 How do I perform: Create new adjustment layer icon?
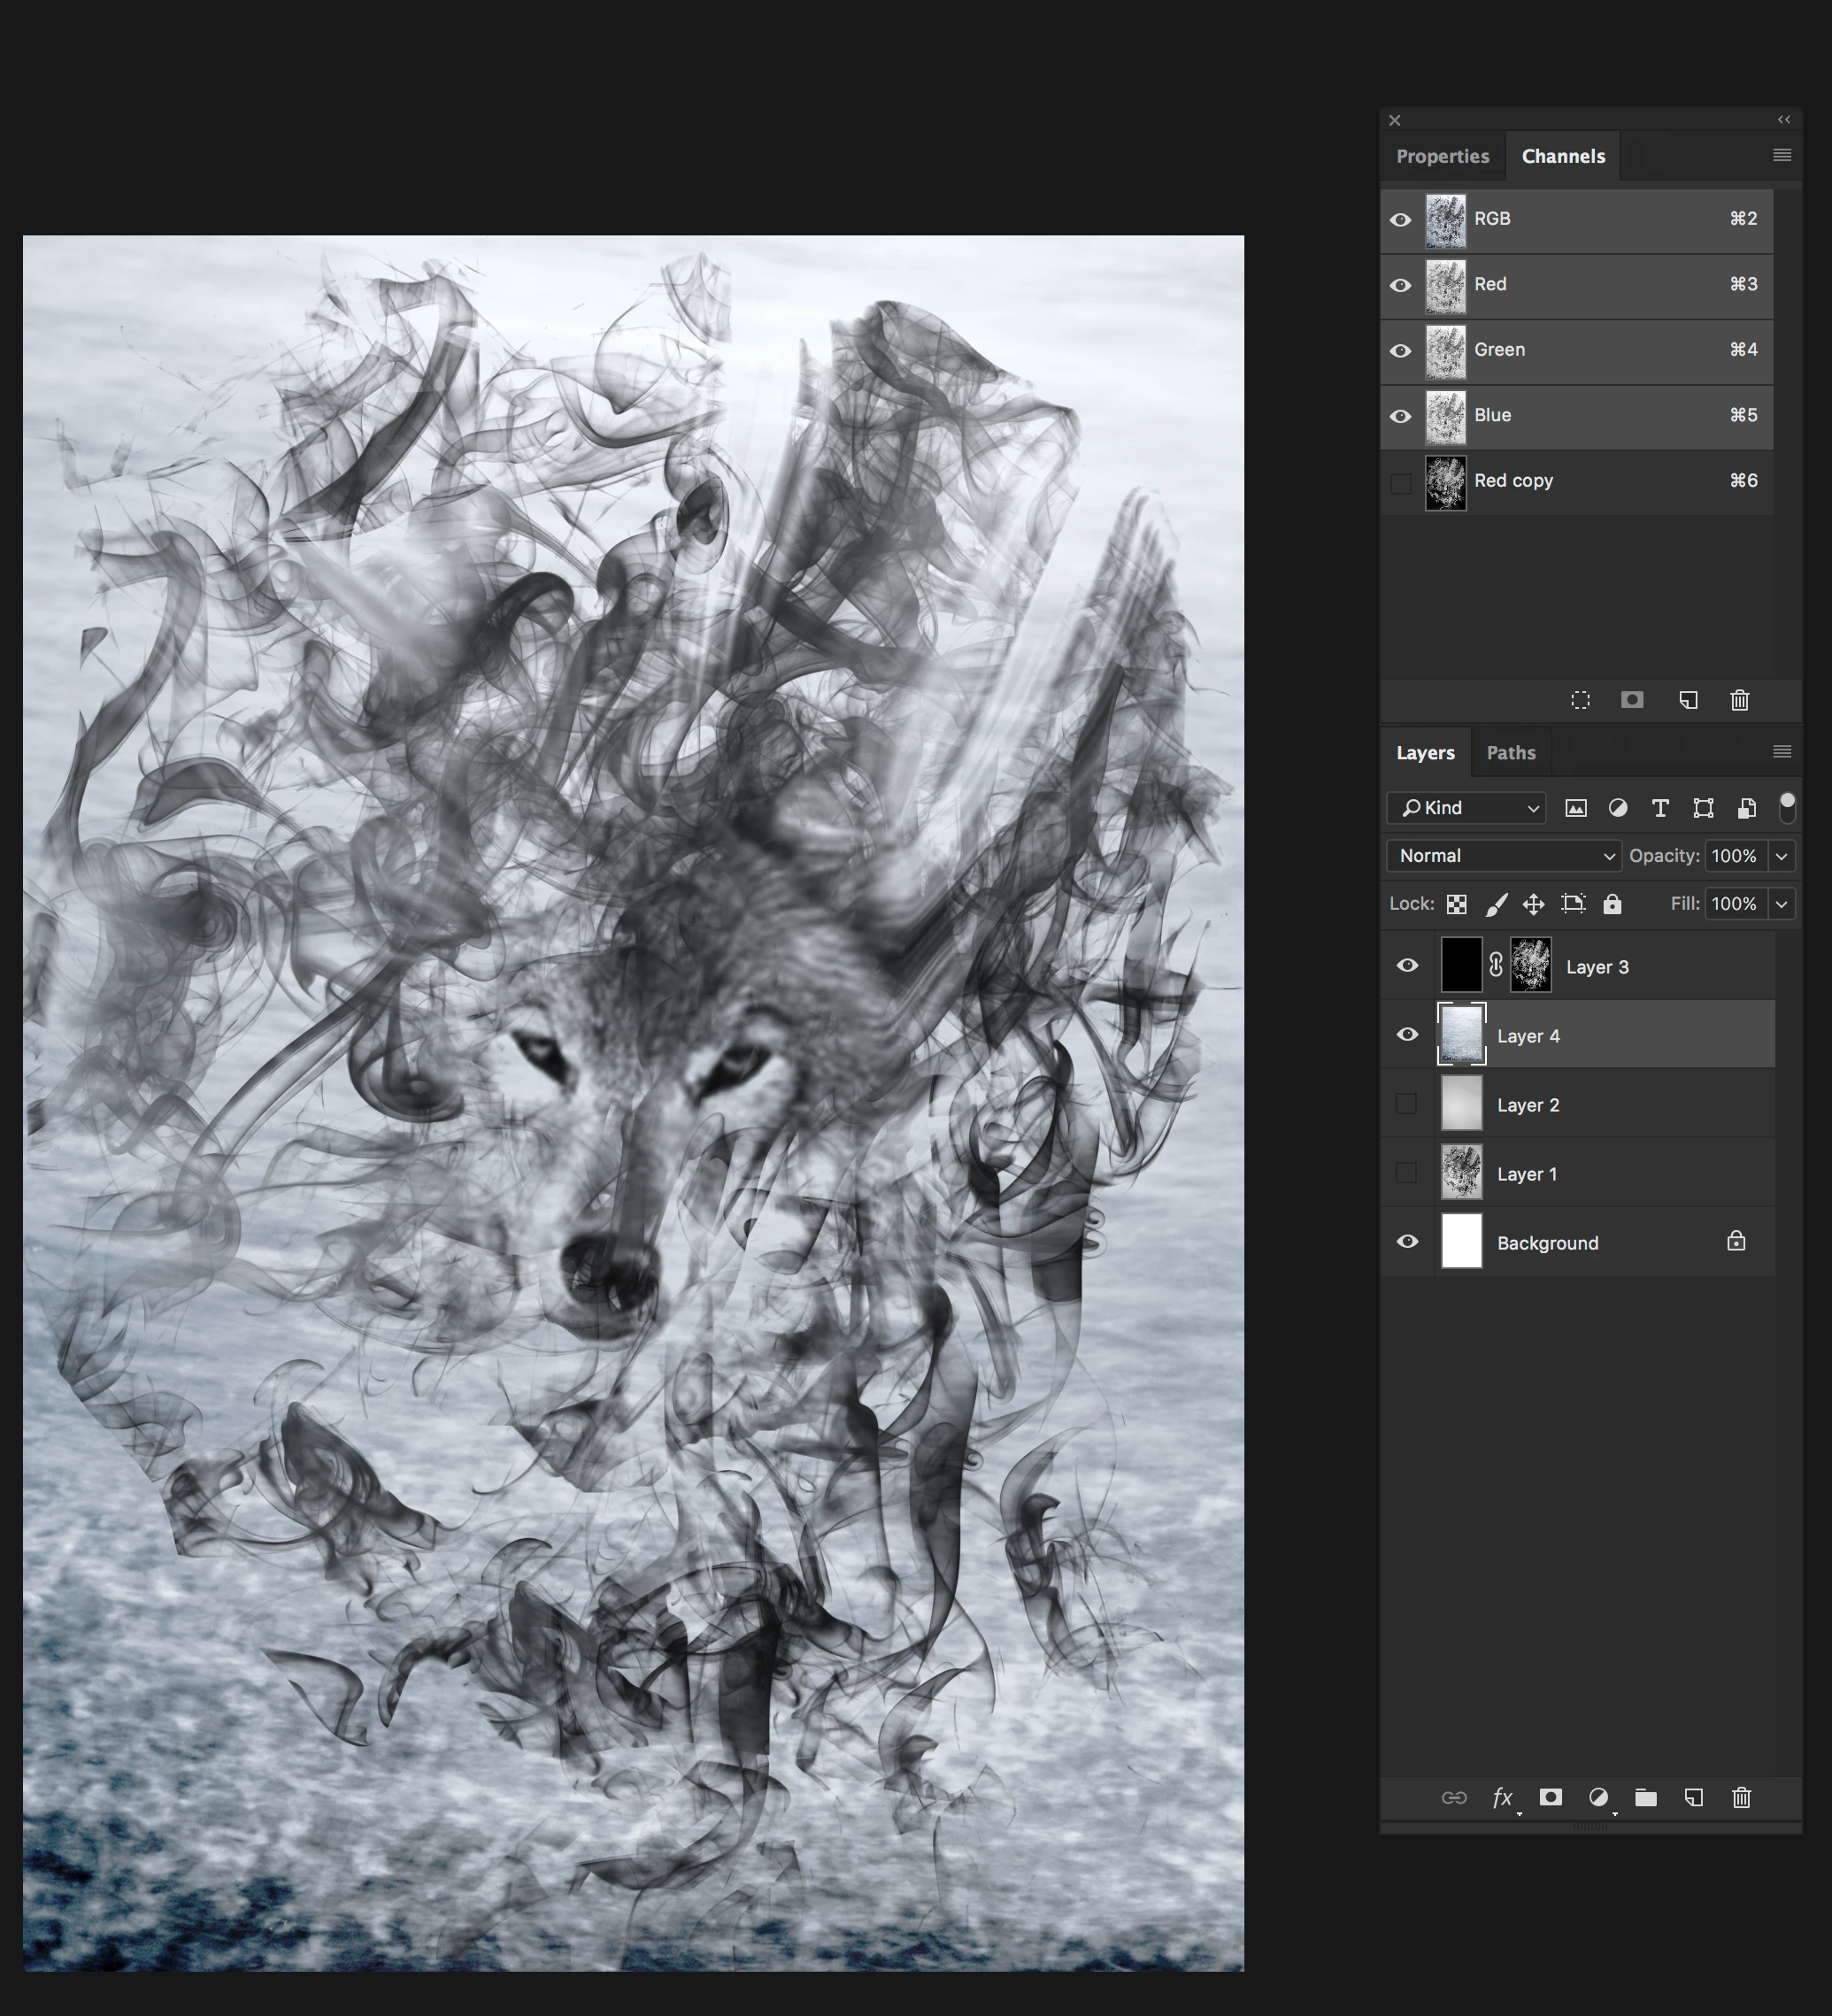(1598, 1797)
